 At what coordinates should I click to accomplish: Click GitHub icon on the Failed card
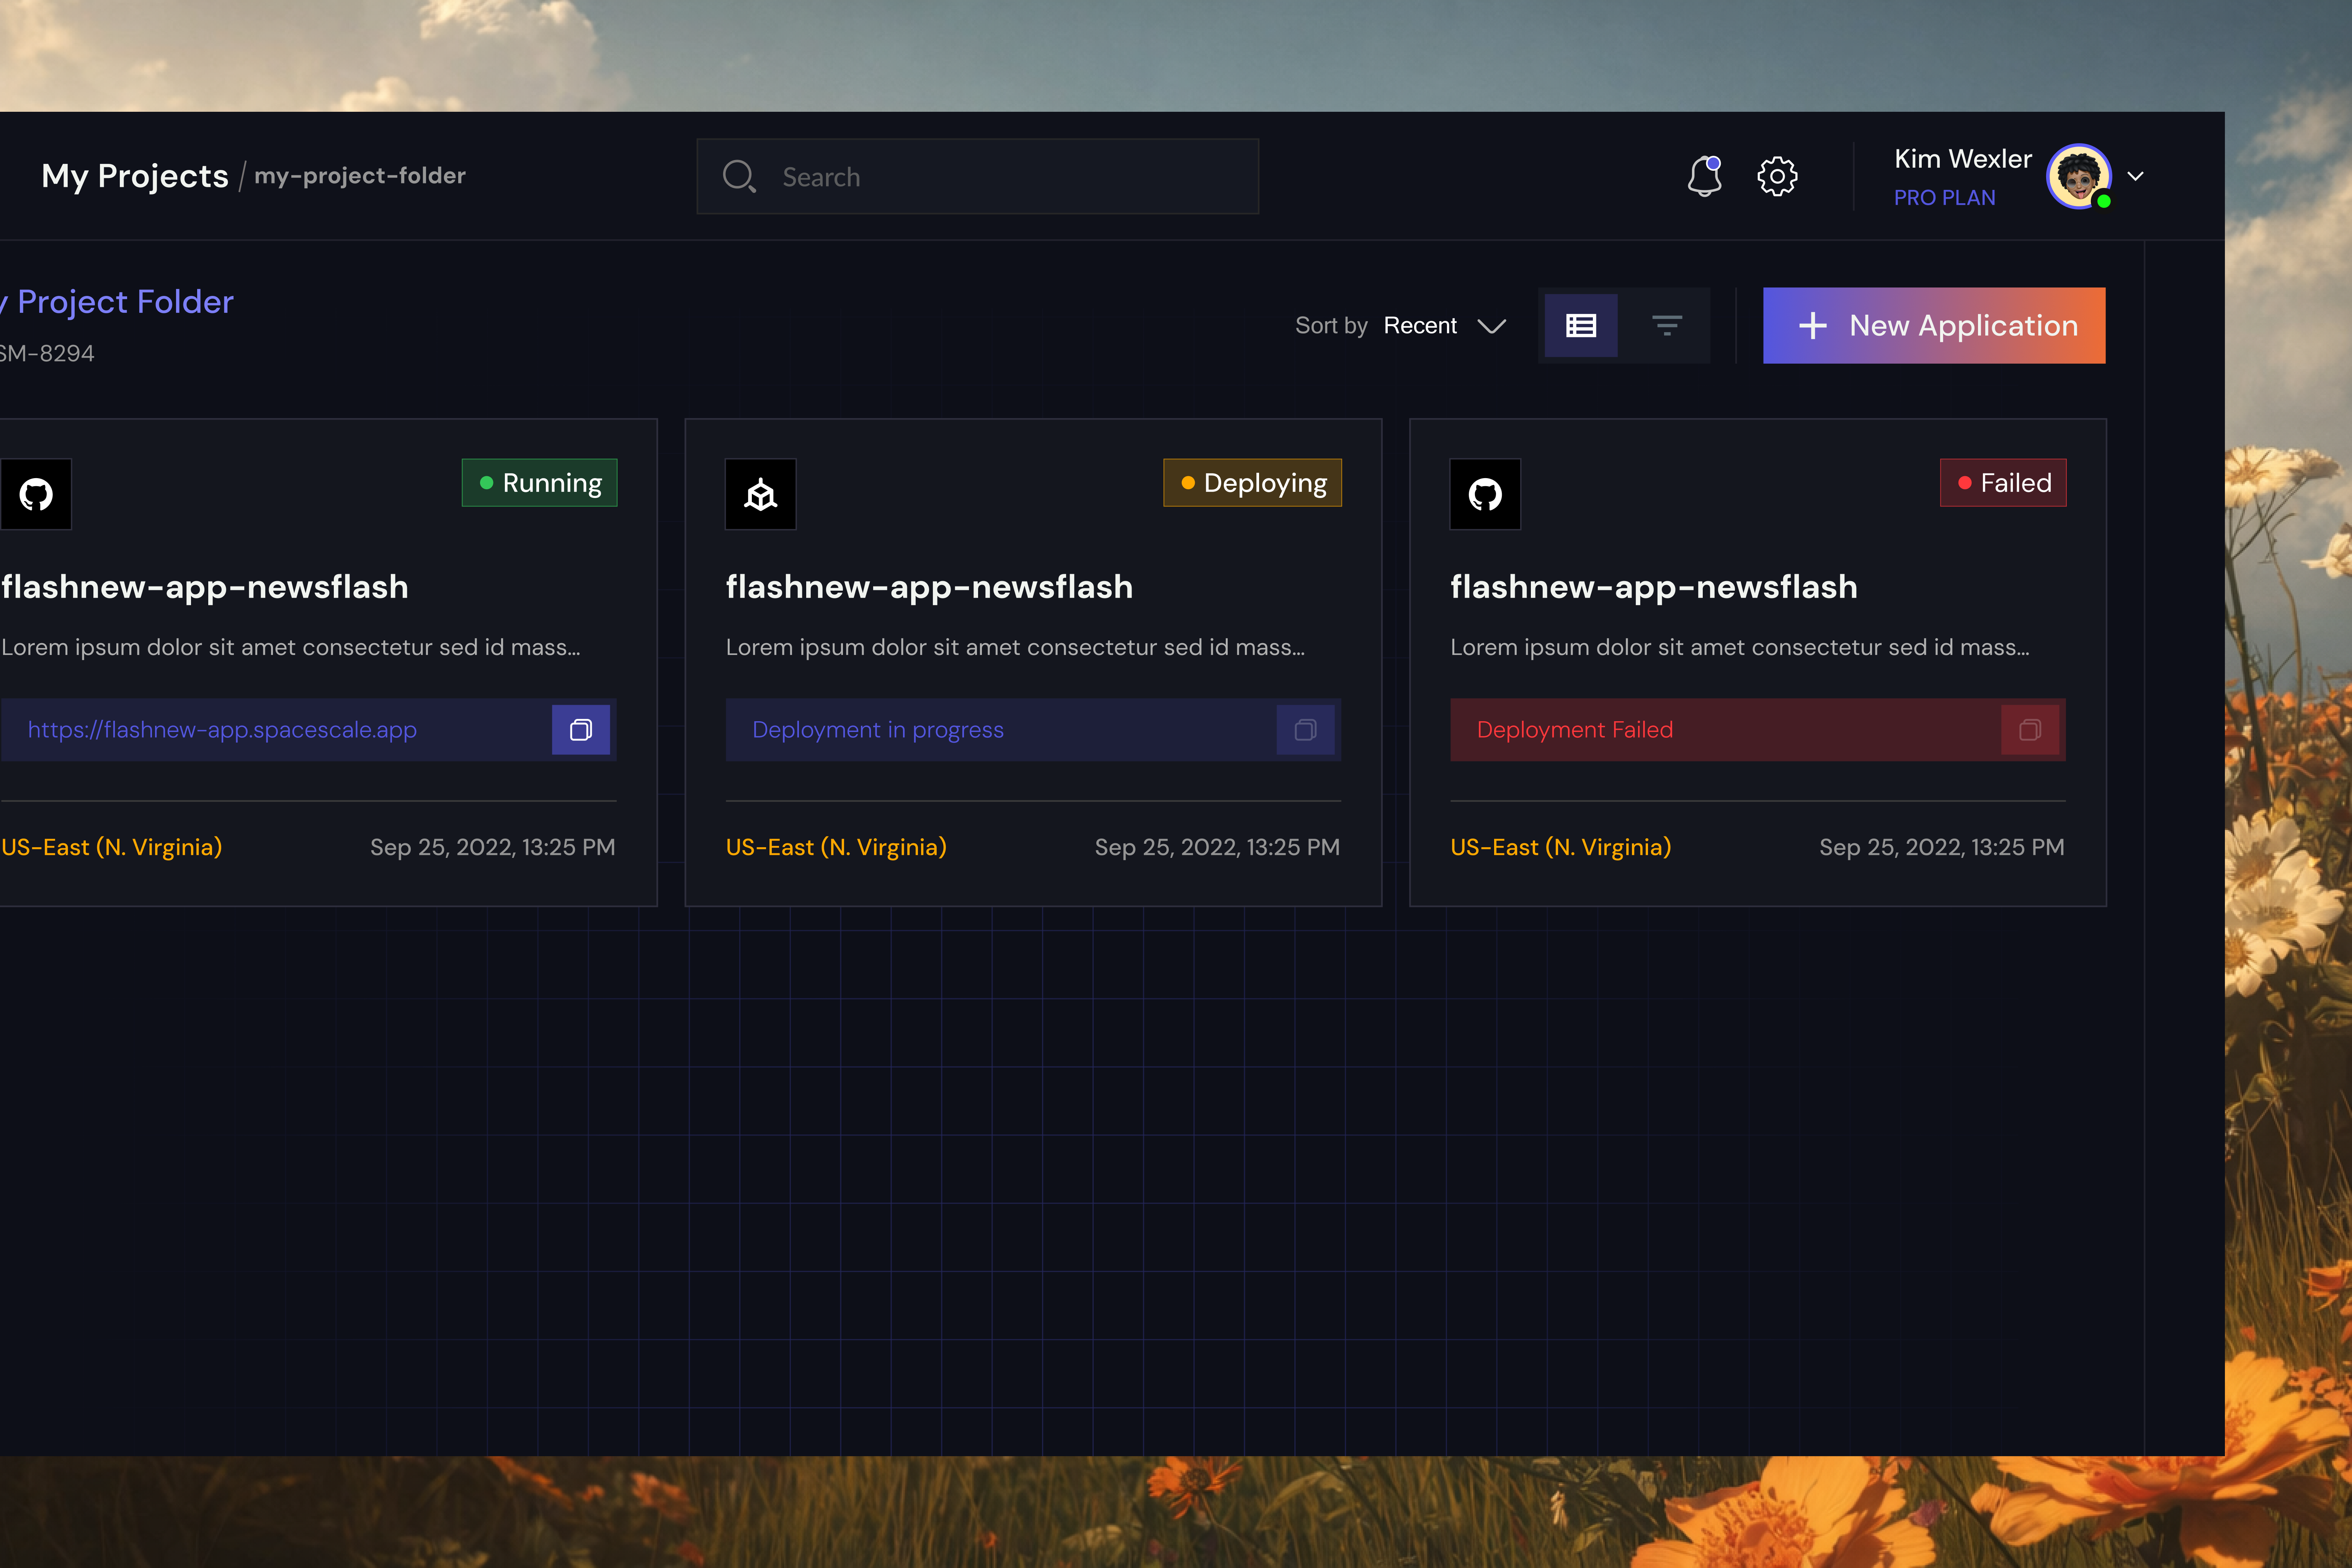click(x=1485, y=494)
